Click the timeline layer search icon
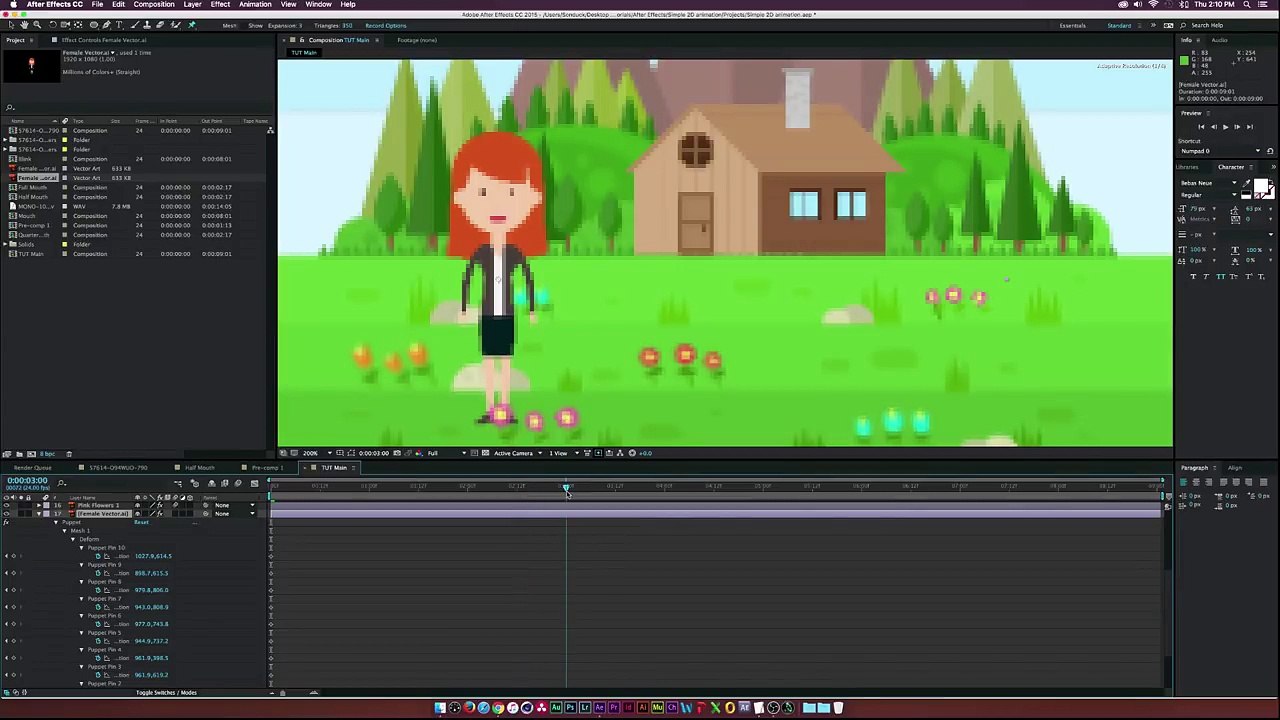The height and width of the screenshot is (720, 1280). (61, 484)
